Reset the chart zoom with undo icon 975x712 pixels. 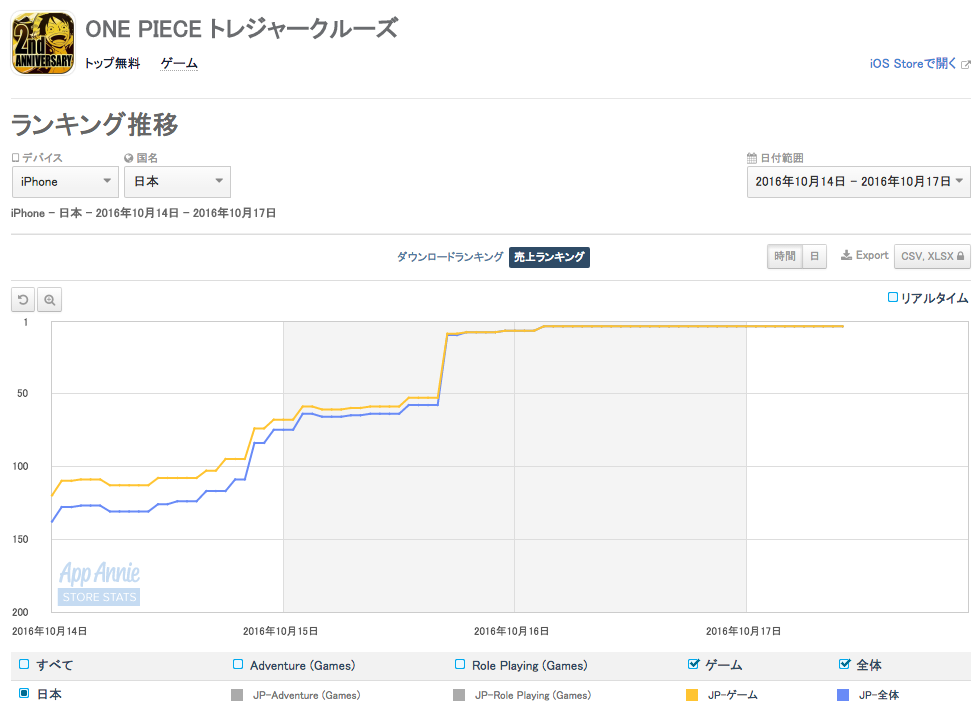(x=23, y=300)
